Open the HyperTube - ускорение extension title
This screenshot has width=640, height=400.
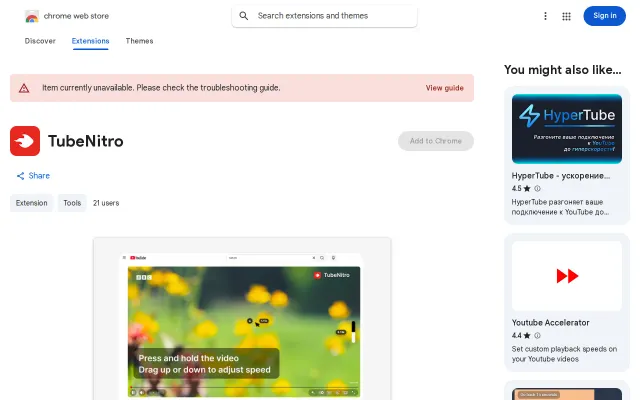point(561,176)
